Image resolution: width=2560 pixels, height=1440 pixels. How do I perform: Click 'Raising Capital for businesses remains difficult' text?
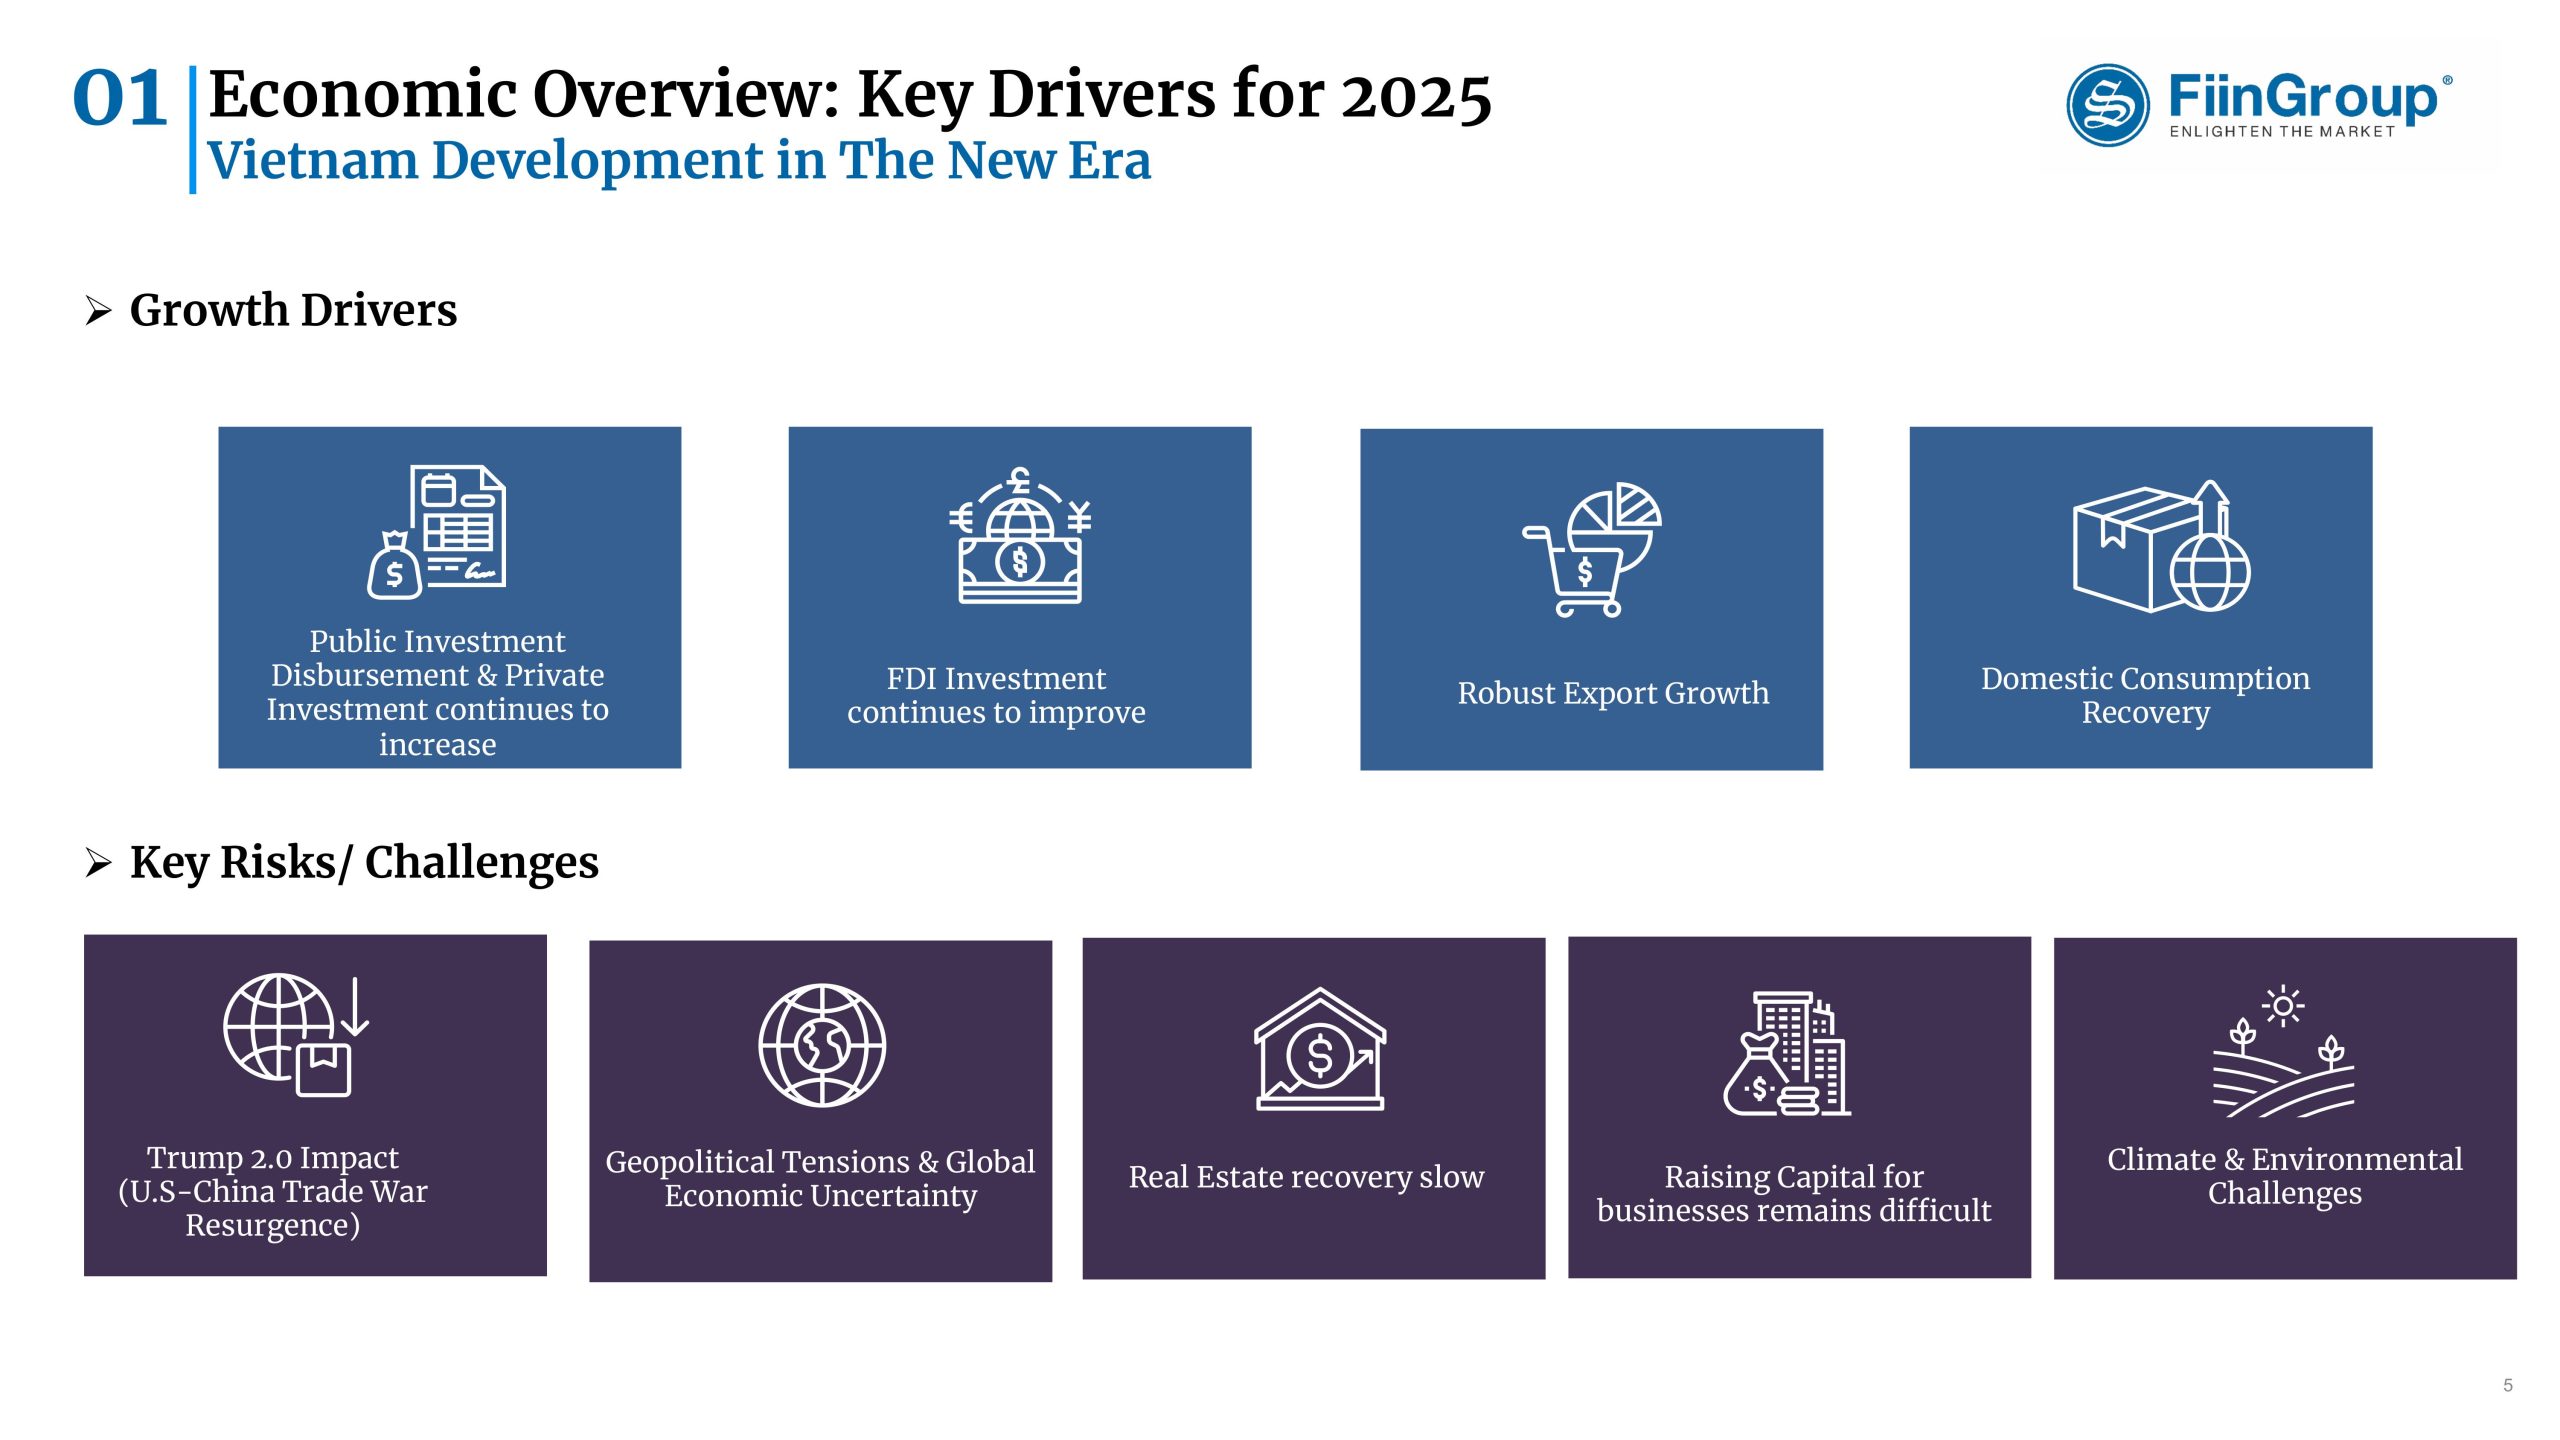click(1793, 1193)
